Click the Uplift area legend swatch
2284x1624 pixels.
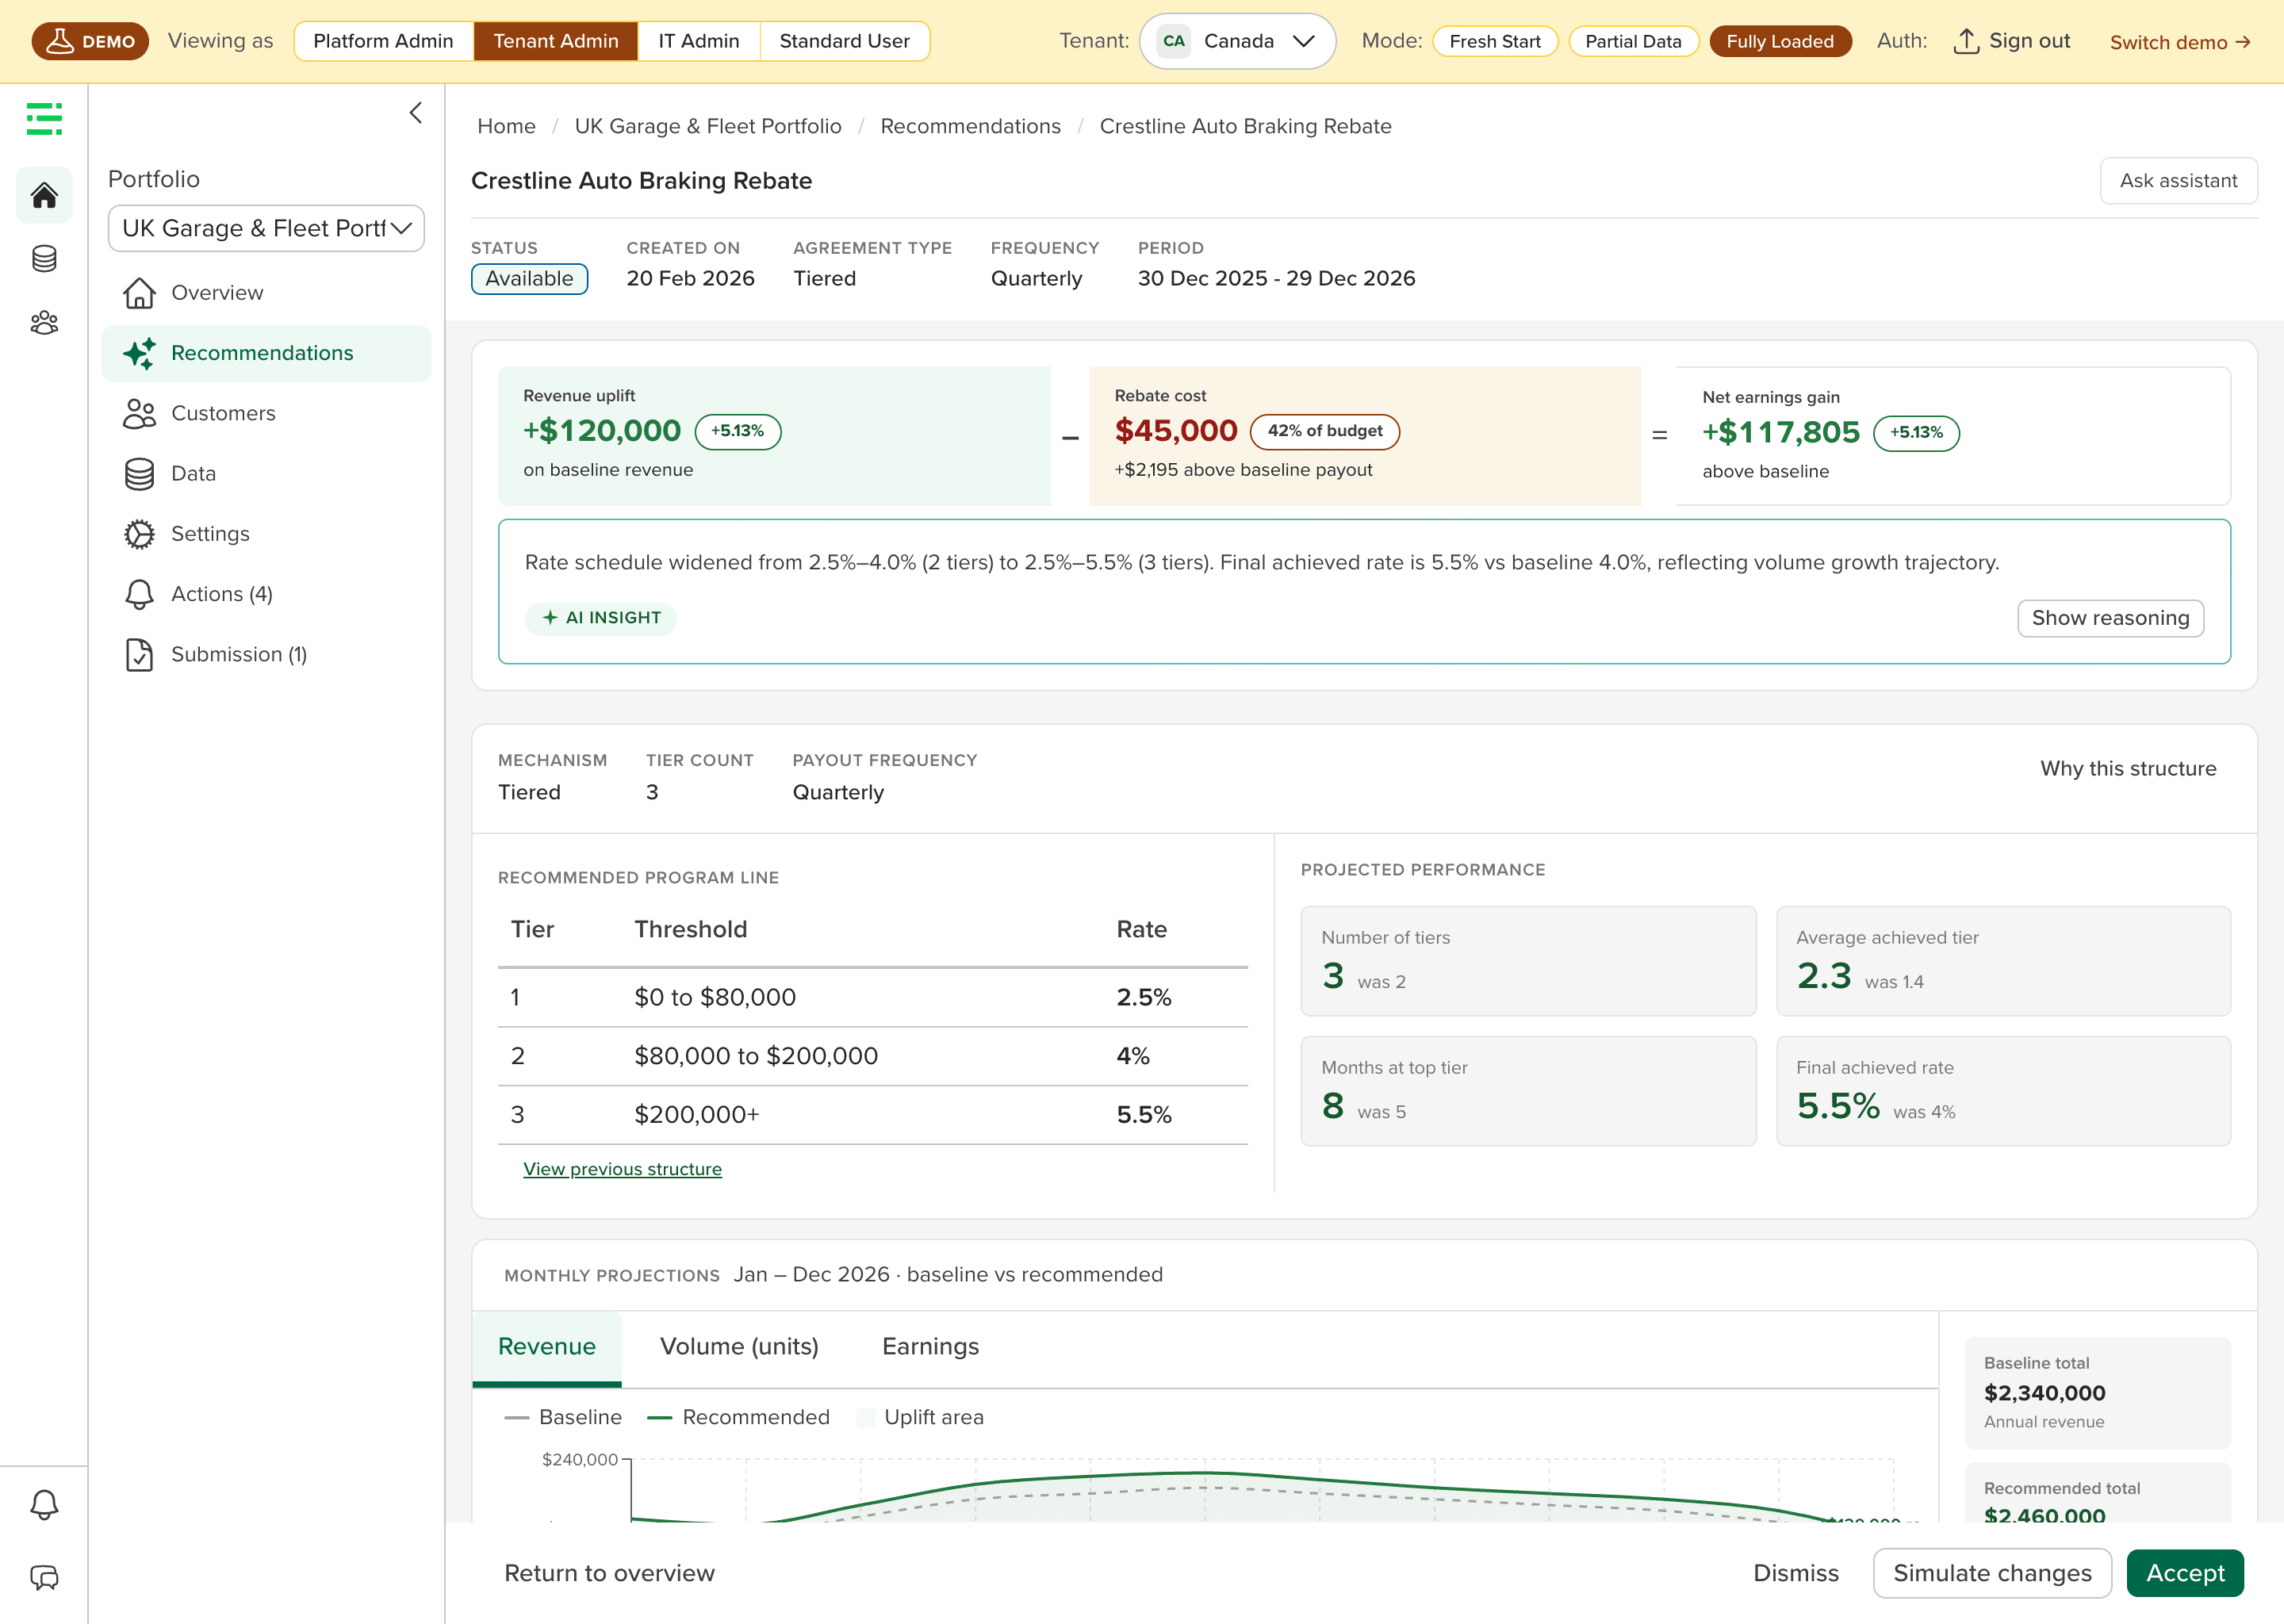coord(867,1418)
